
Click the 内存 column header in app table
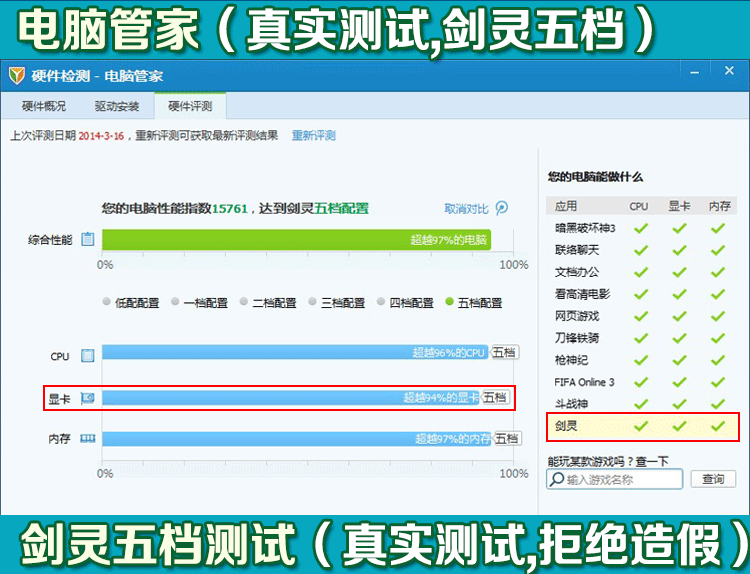click(x=719, y=206)
